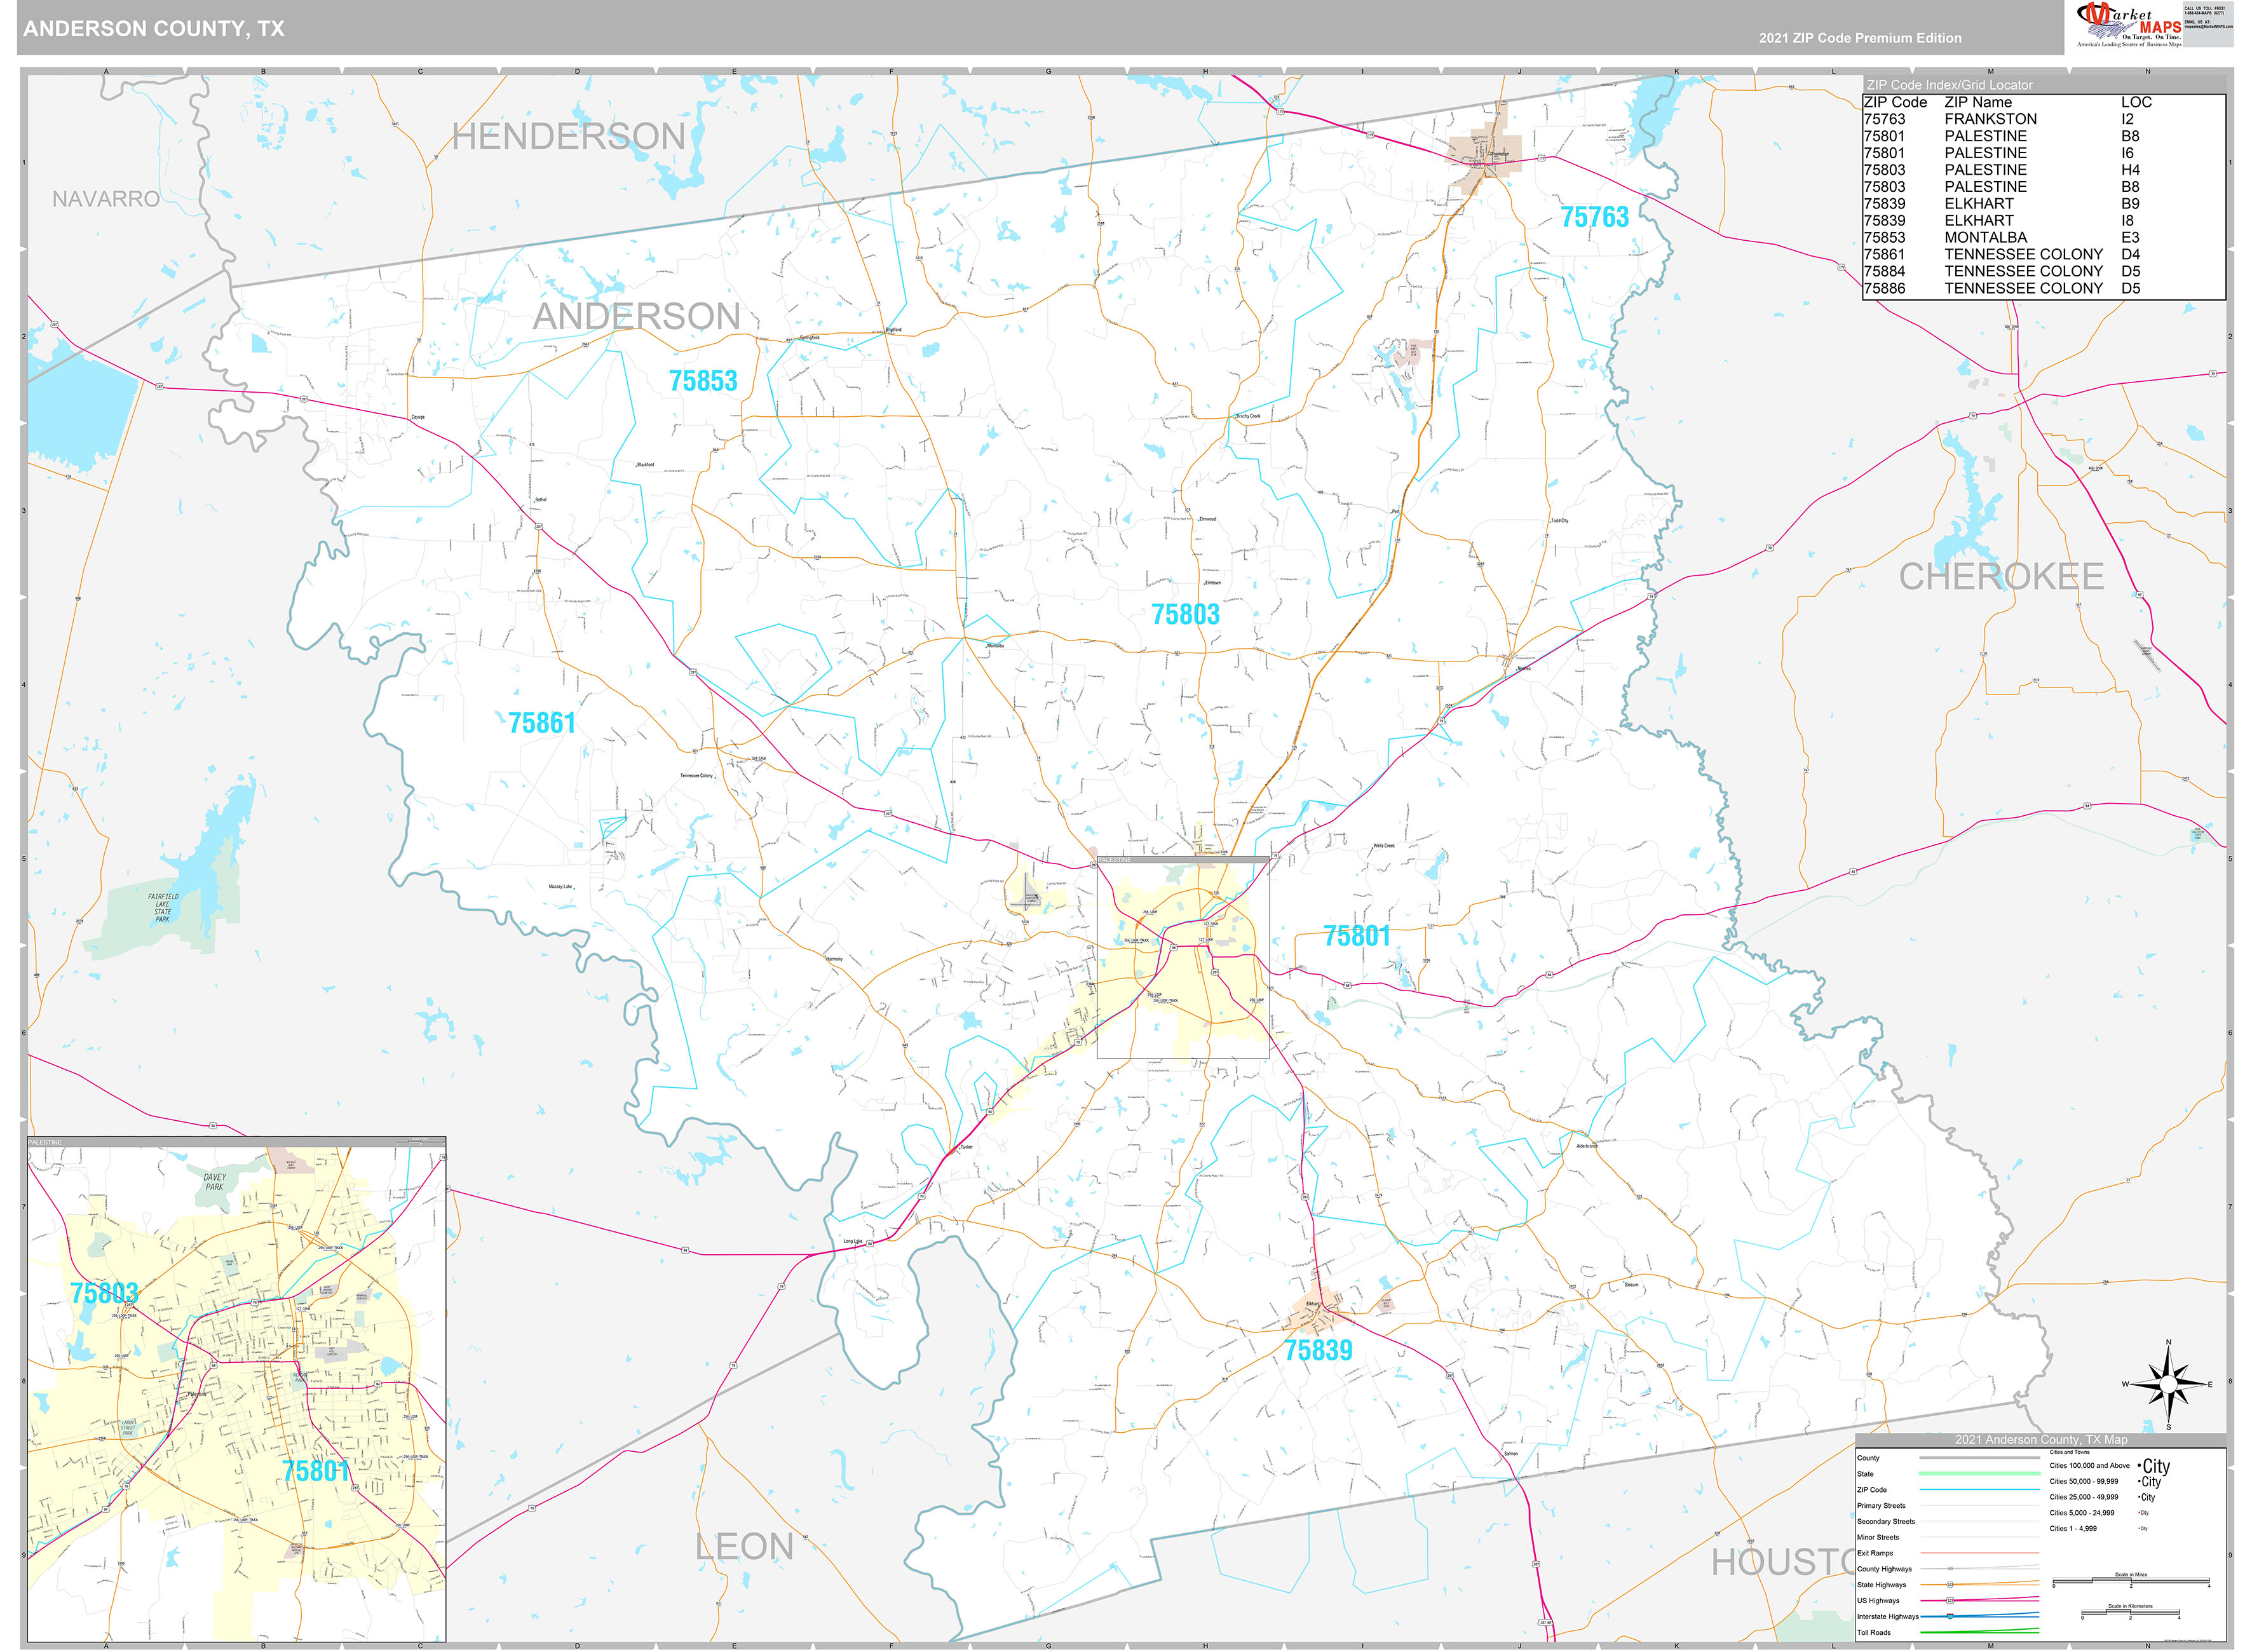Click the 'Cities 25,000 - 49,999' legend entry
The image size is (2245, 1652).
click(2083, 1498)
